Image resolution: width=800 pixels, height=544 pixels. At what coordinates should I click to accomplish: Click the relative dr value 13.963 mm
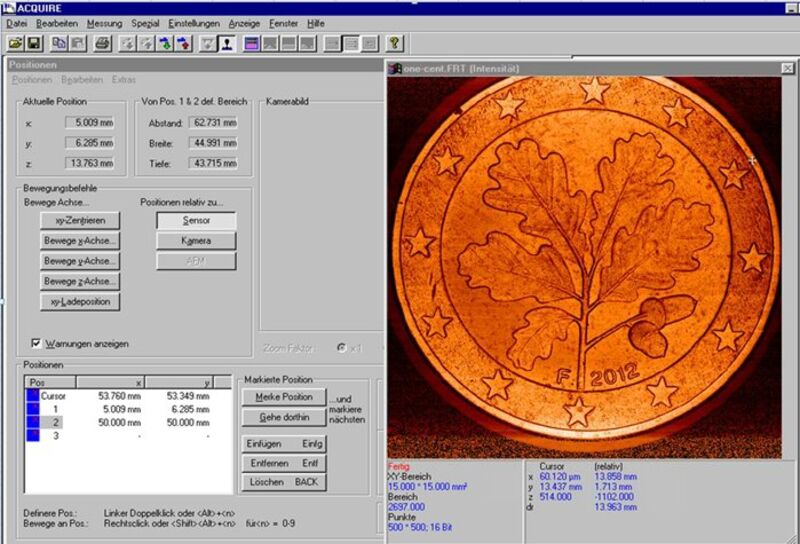tap(615, 507)
